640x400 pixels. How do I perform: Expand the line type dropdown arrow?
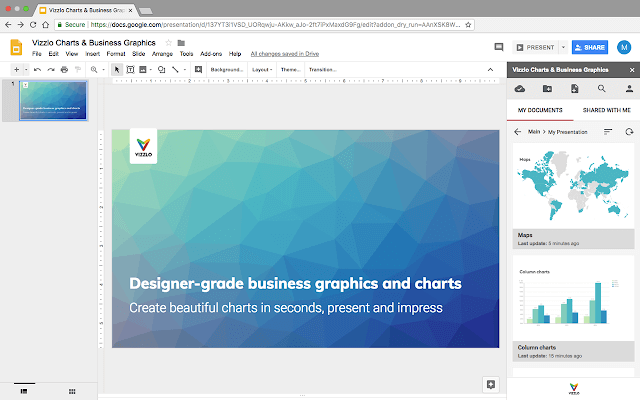(x=185, y=70)
